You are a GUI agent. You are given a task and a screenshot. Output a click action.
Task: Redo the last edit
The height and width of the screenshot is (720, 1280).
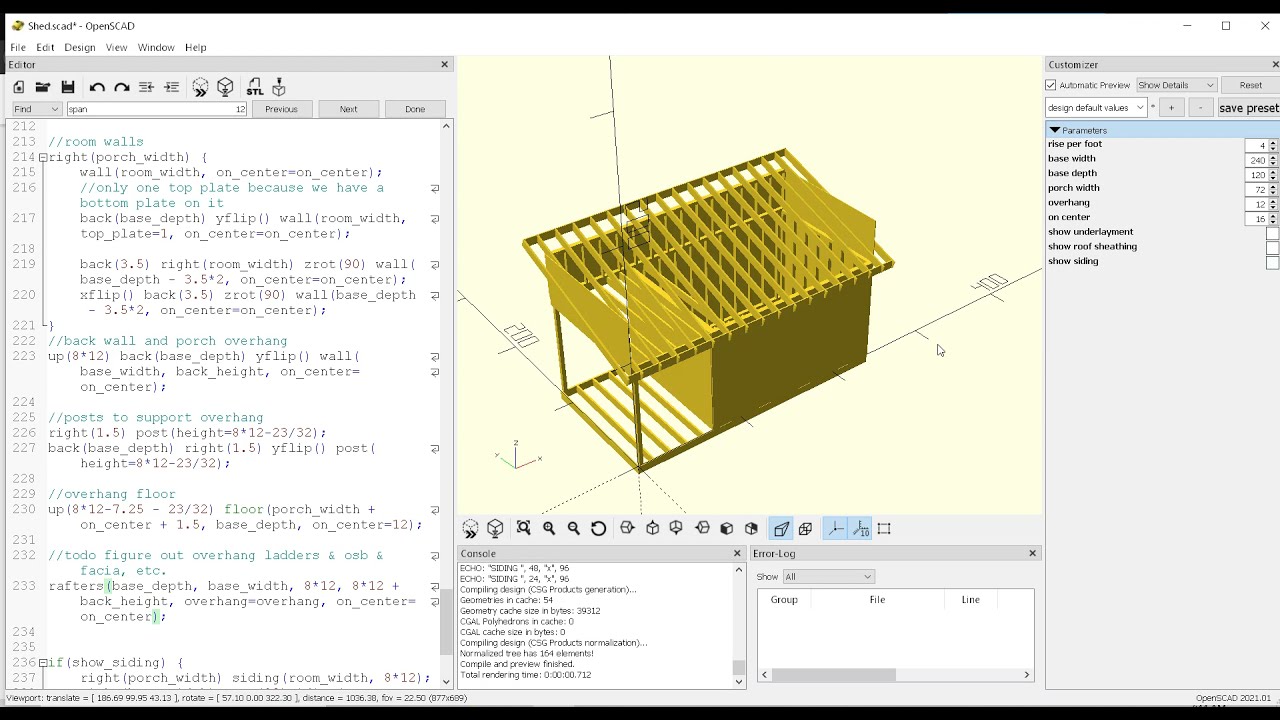point(122,87)
